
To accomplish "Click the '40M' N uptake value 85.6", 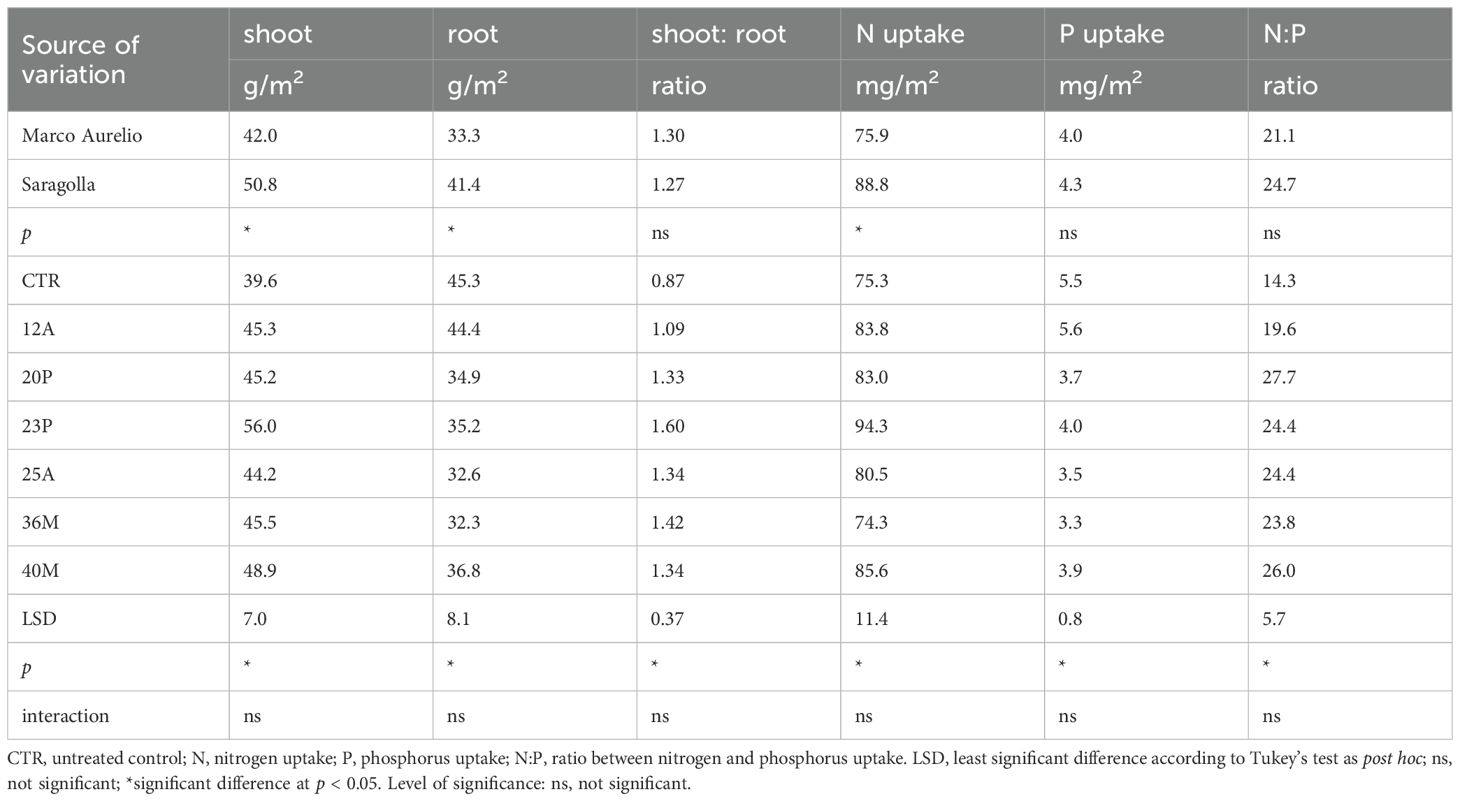I will click(x=872, y=570).
